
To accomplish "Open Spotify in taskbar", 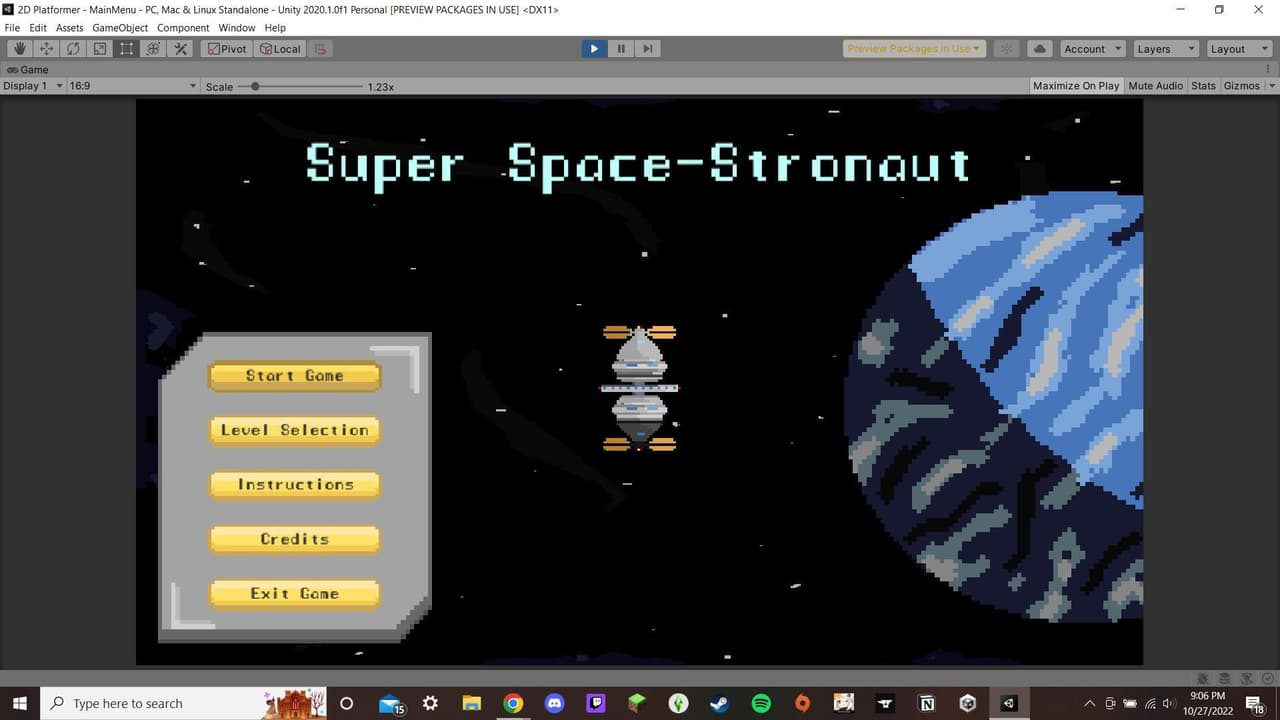I will click(x=761, y=704).
